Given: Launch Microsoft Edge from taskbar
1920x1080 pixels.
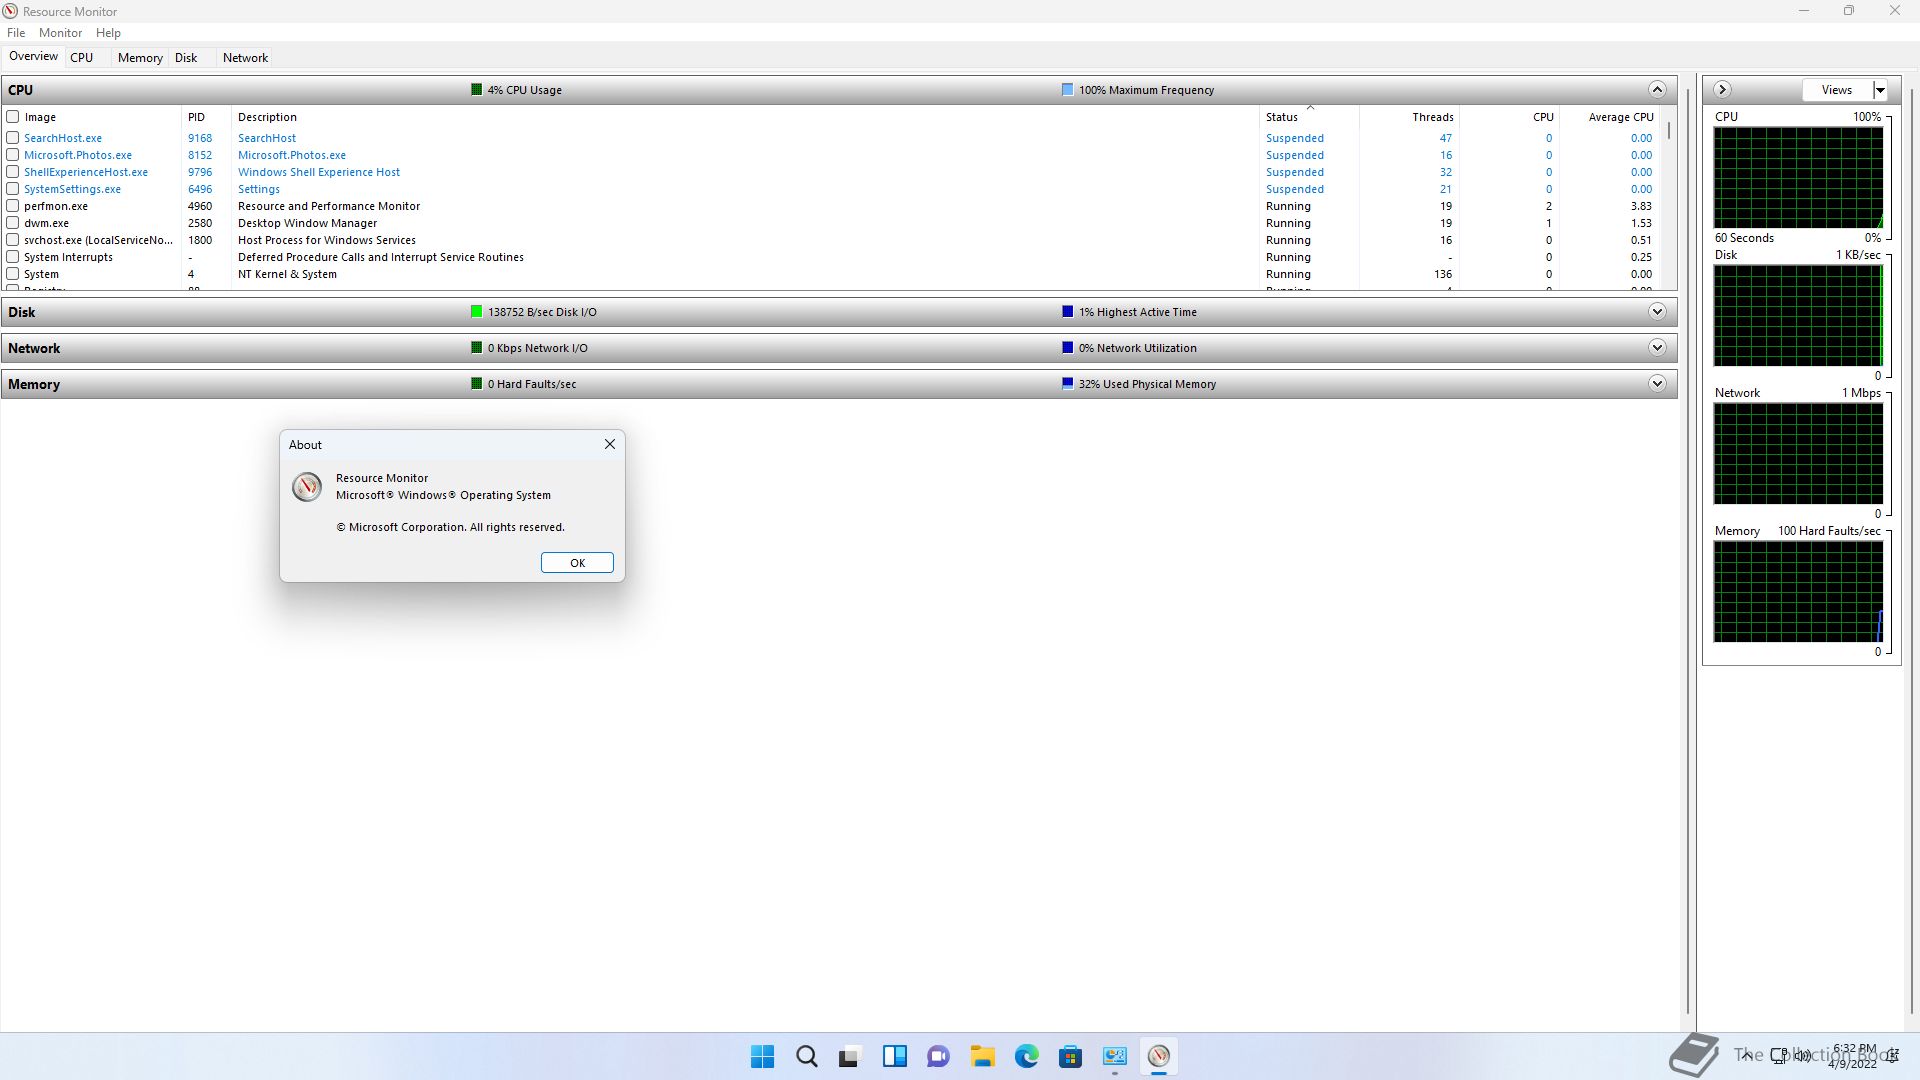Looking at the screenshot, I should click(x=1026, y=1056).
